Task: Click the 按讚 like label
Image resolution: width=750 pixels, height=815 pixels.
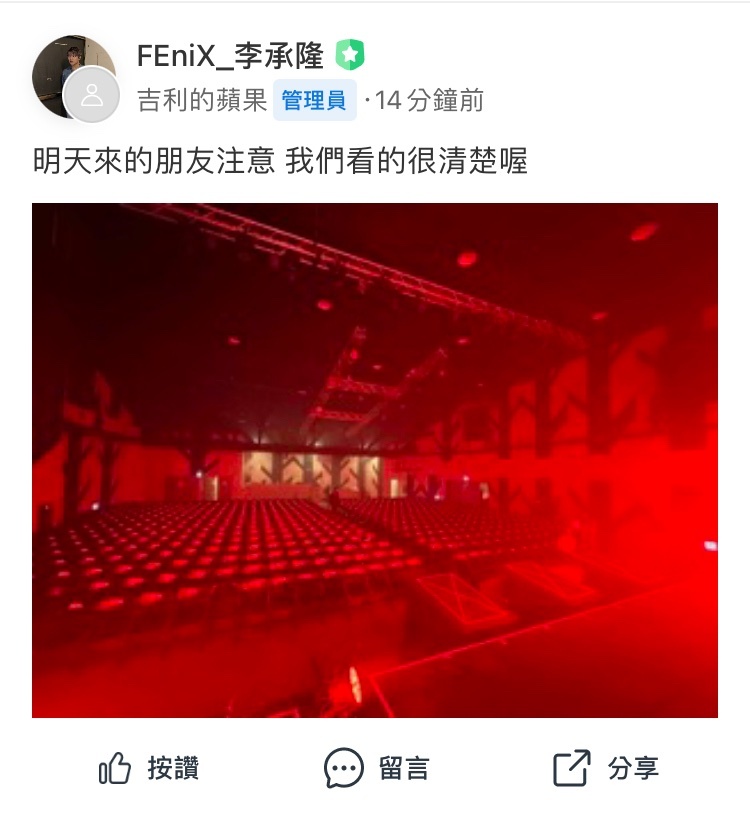Action: pyautogui.click(x=173, y=768)
